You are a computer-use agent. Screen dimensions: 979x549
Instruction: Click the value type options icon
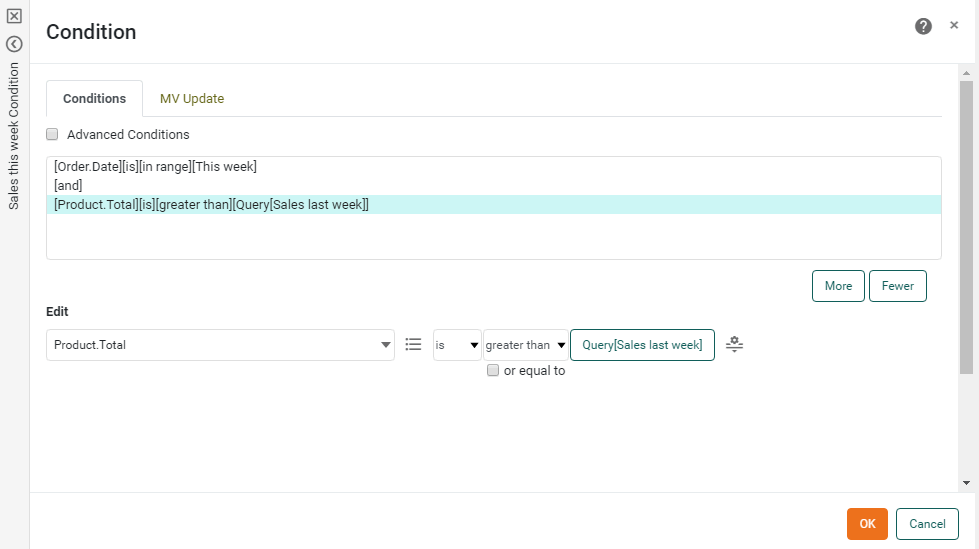734,344
